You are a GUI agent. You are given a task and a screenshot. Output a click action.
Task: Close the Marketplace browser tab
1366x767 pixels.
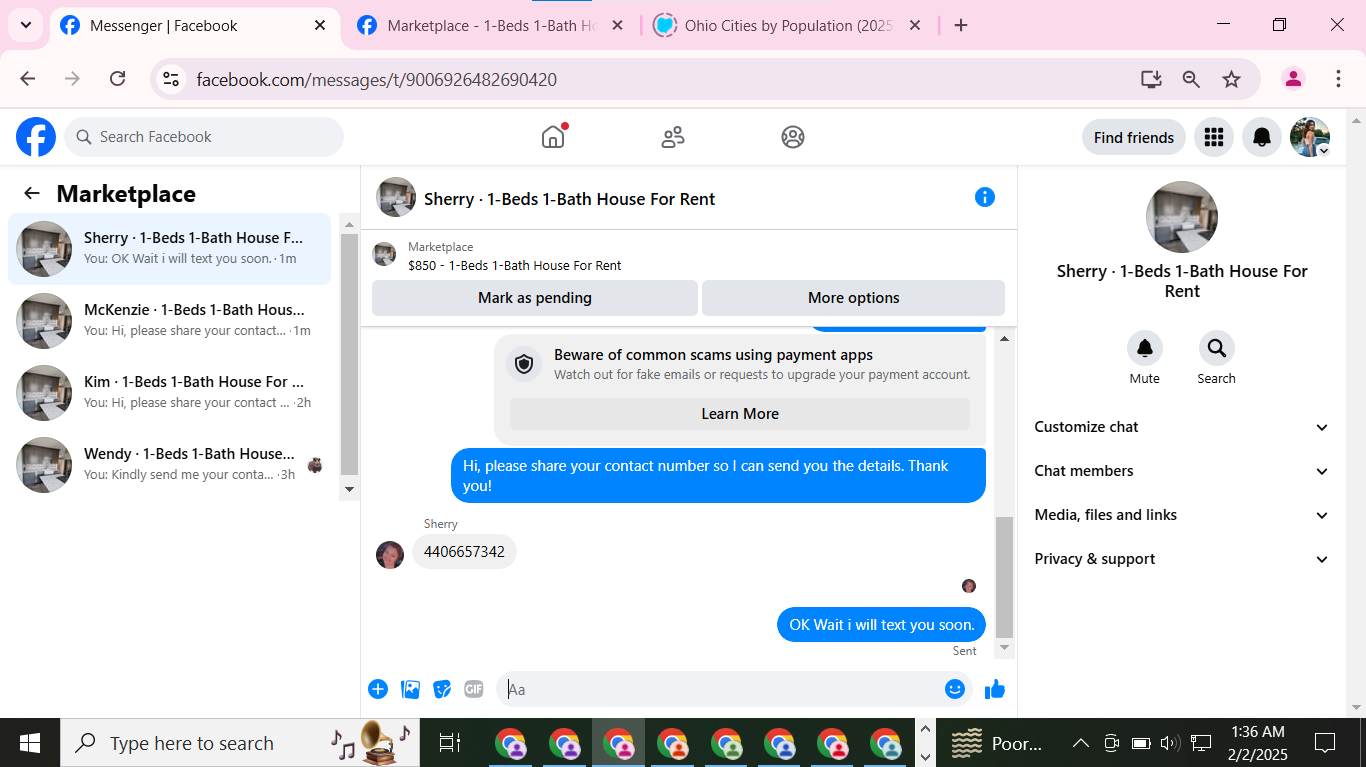[618, 25]
